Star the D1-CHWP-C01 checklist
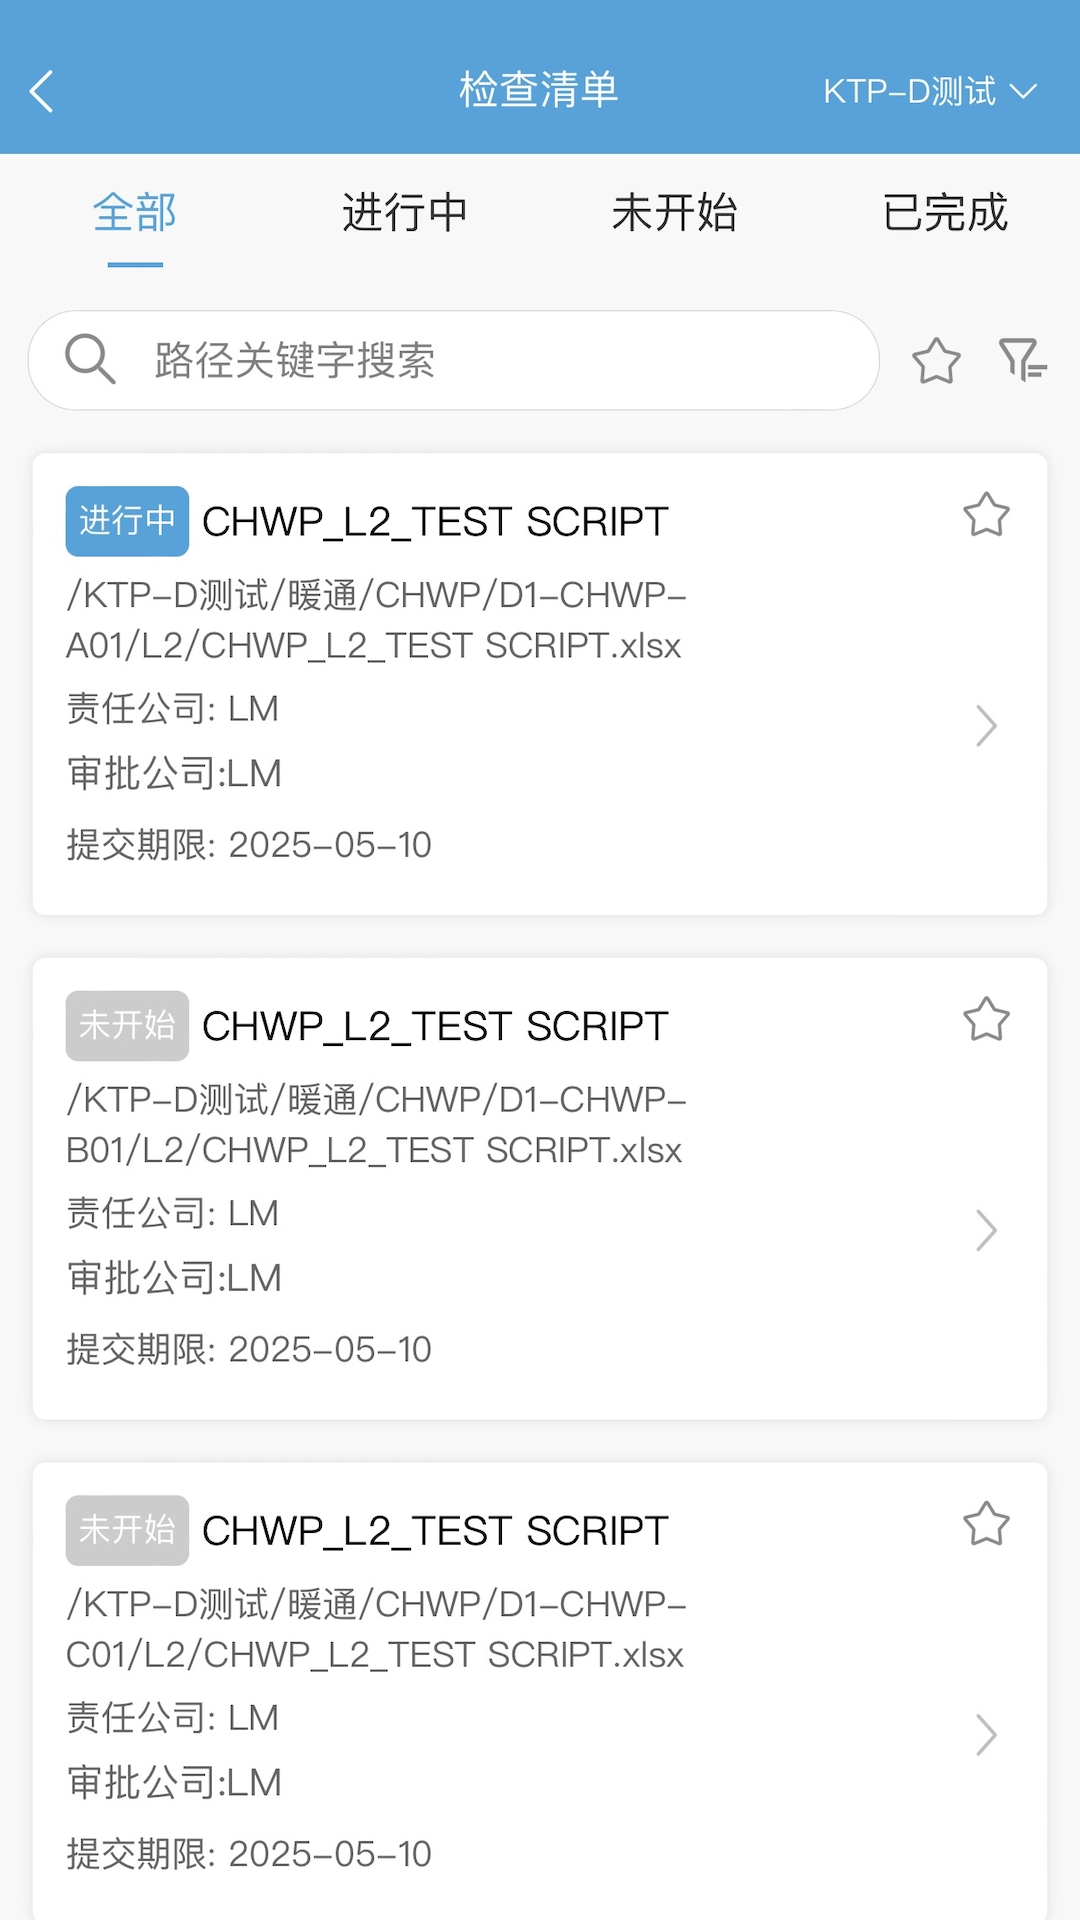The image size is (1080, 1920). point(986,1523)
